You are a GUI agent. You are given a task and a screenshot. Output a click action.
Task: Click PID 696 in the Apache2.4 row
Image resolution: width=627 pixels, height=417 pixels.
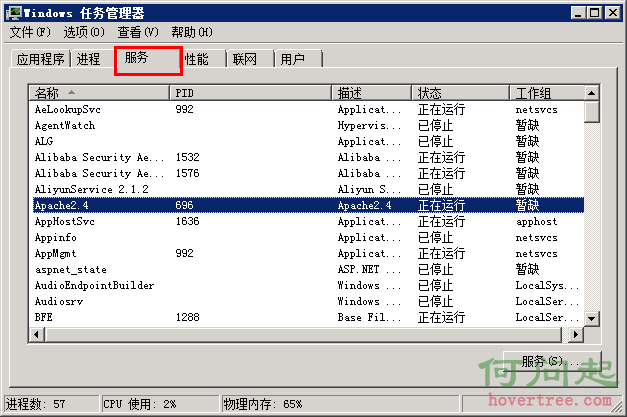(184, 205)
